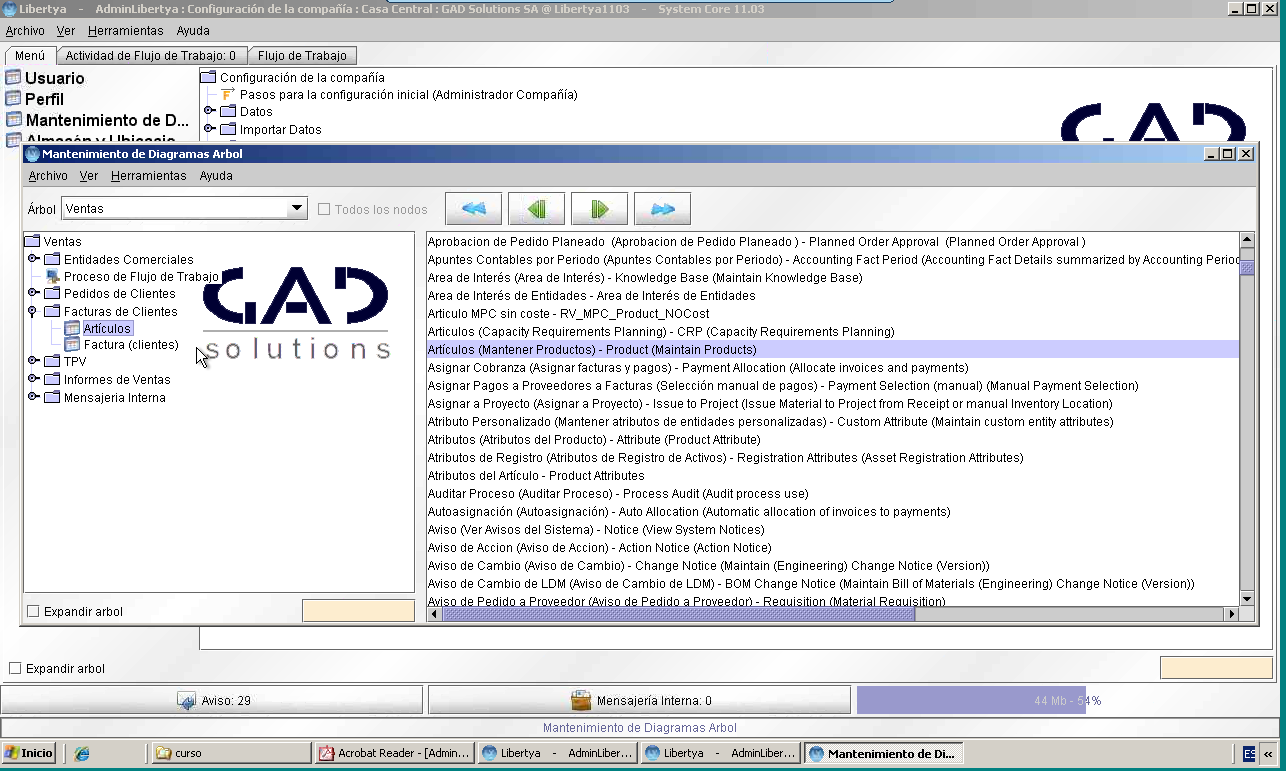Viewport: 1286px width, 771px height.
Task: Open Herramientas menu in Diagramas Arbol window
Action: pos(149,175)
